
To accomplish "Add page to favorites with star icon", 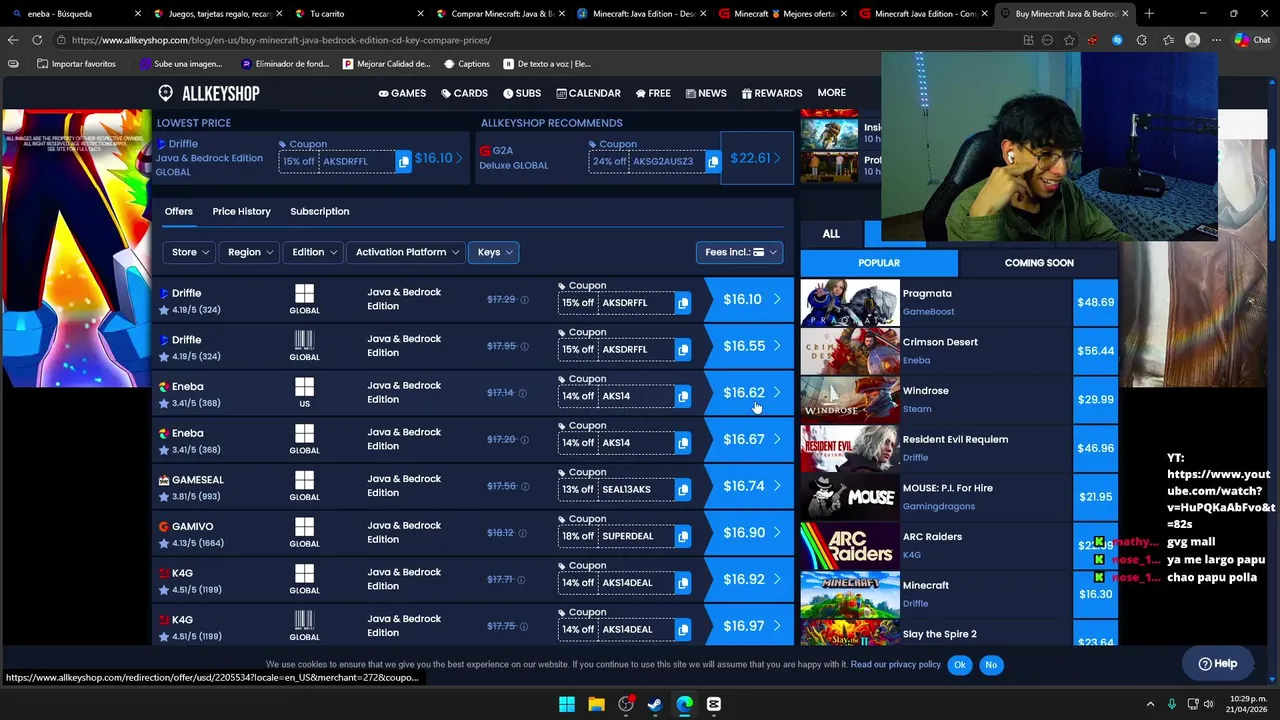I will tap(1070, 40).
